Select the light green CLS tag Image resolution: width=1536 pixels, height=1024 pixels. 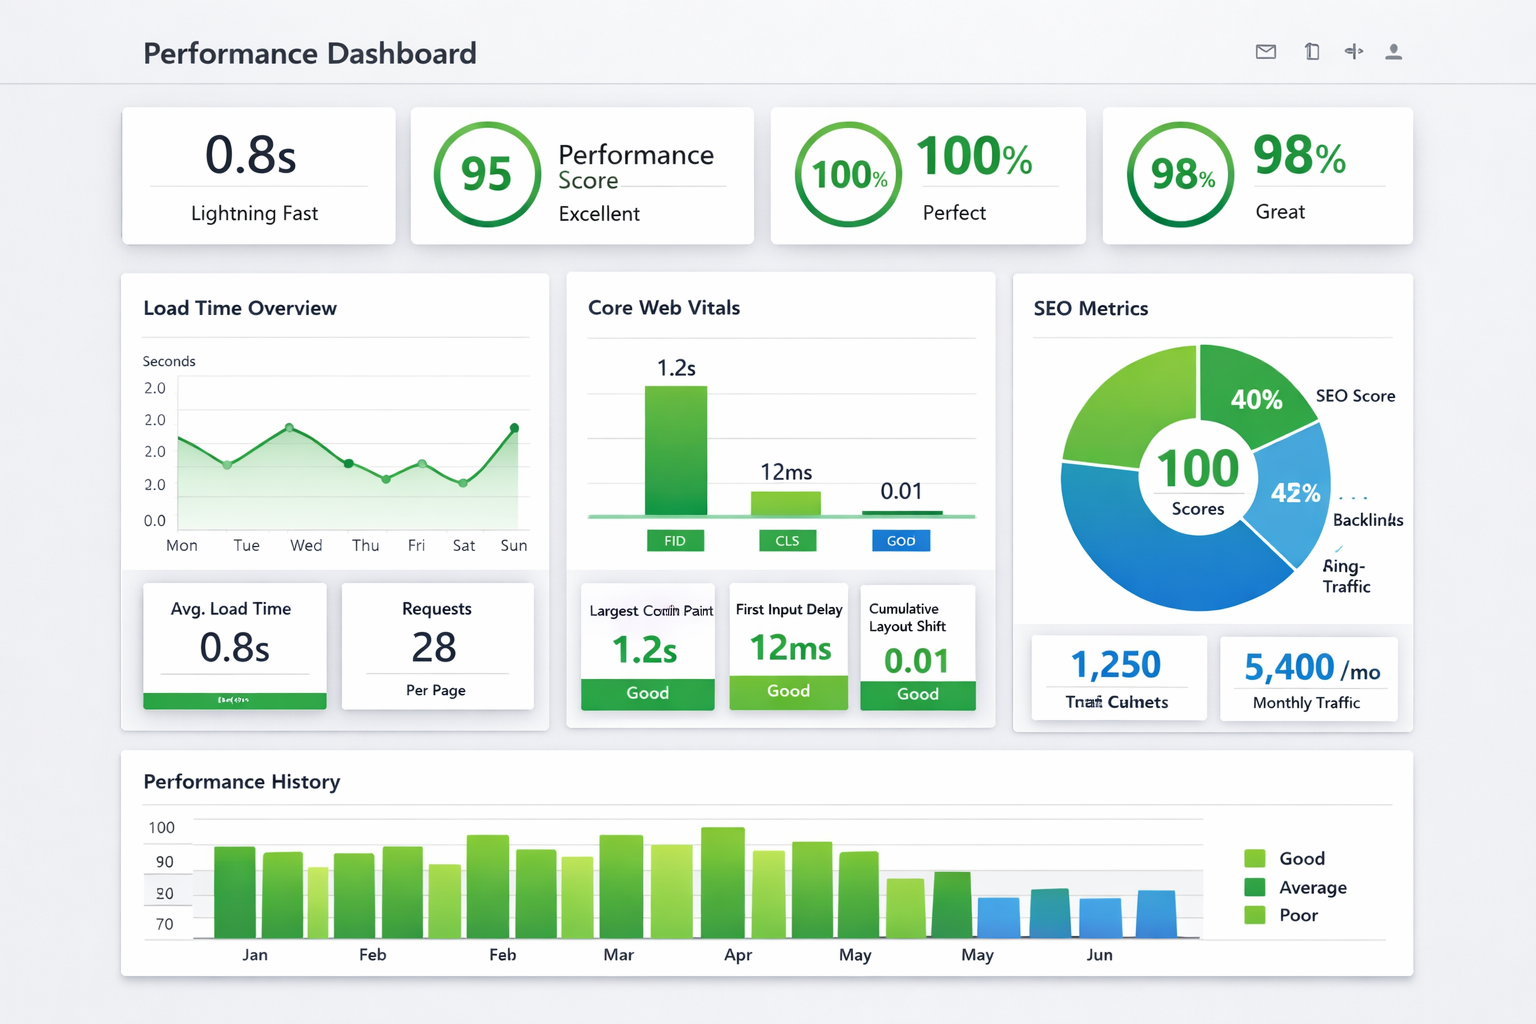(787, 541)
